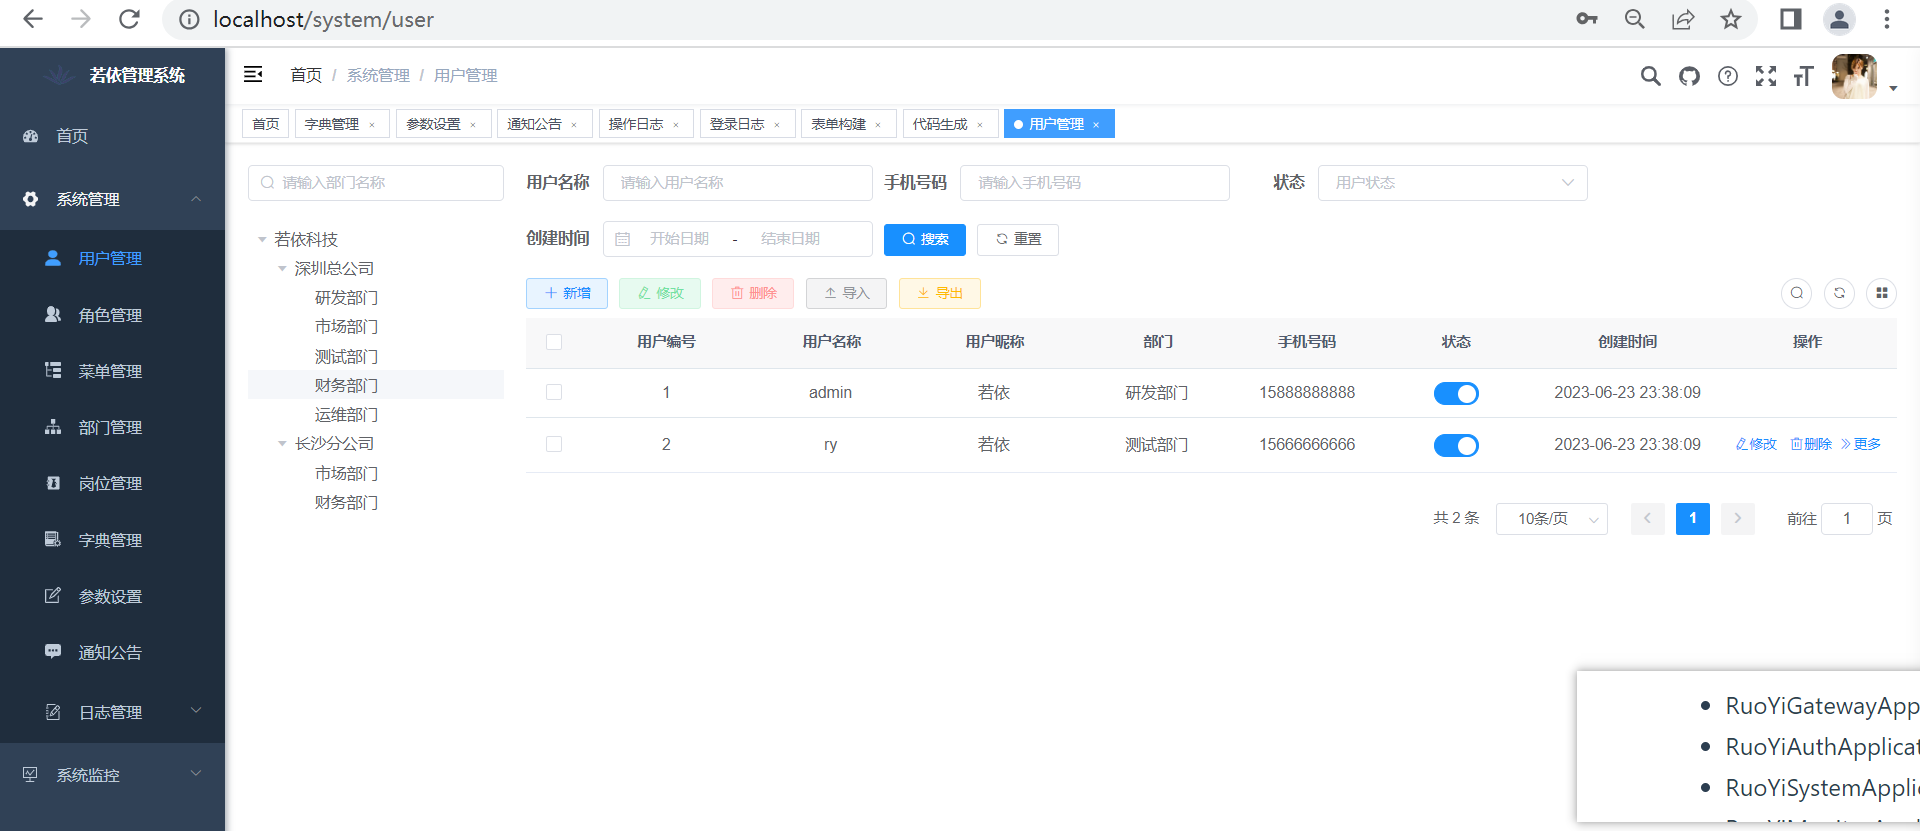
Task: Select 运维部门 in department tree
Action: click(x=346, y=414)
